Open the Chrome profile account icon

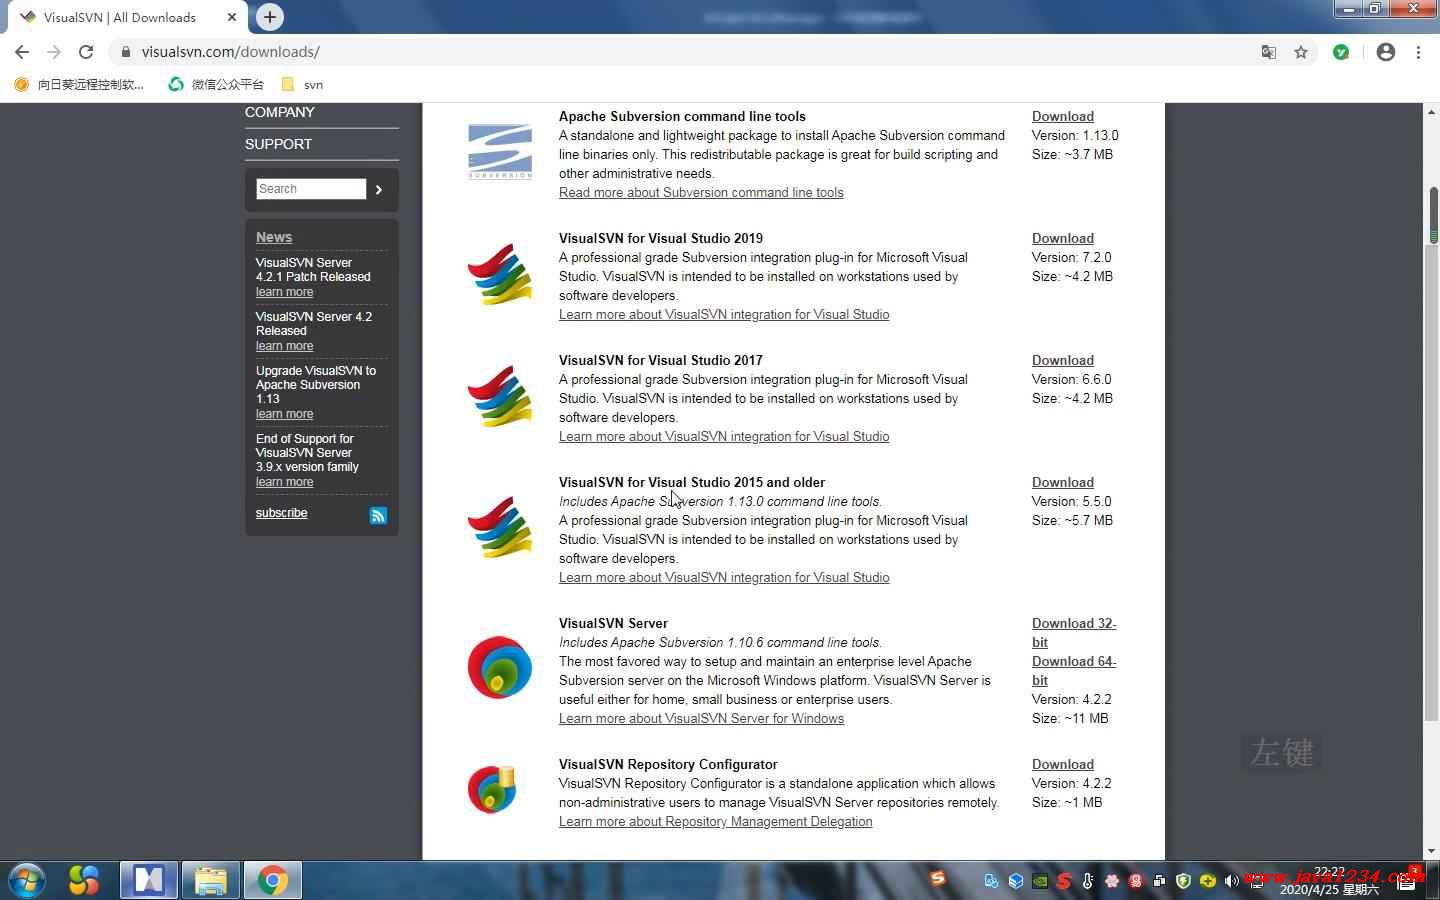click(x=1385, y=52)
